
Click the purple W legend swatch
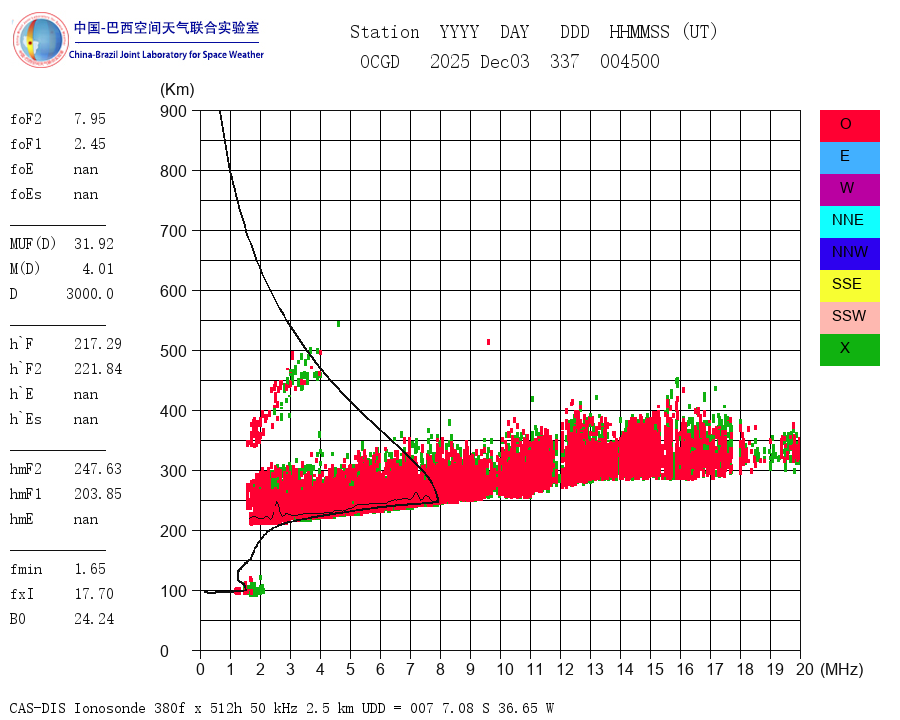coord(849,189)
